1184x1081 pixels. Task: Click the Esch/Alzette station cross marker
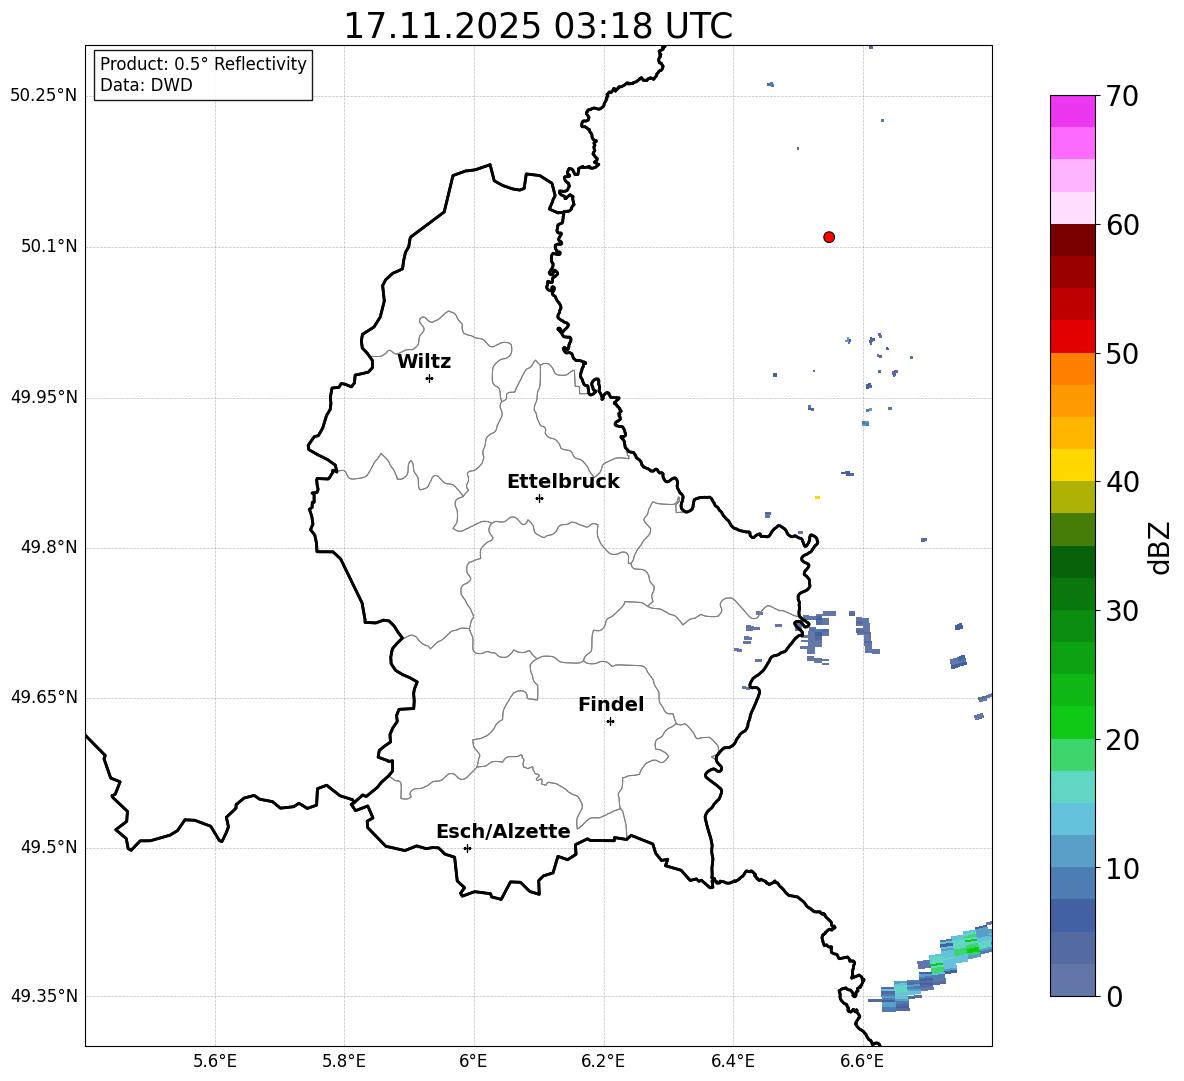pos(467,848)
